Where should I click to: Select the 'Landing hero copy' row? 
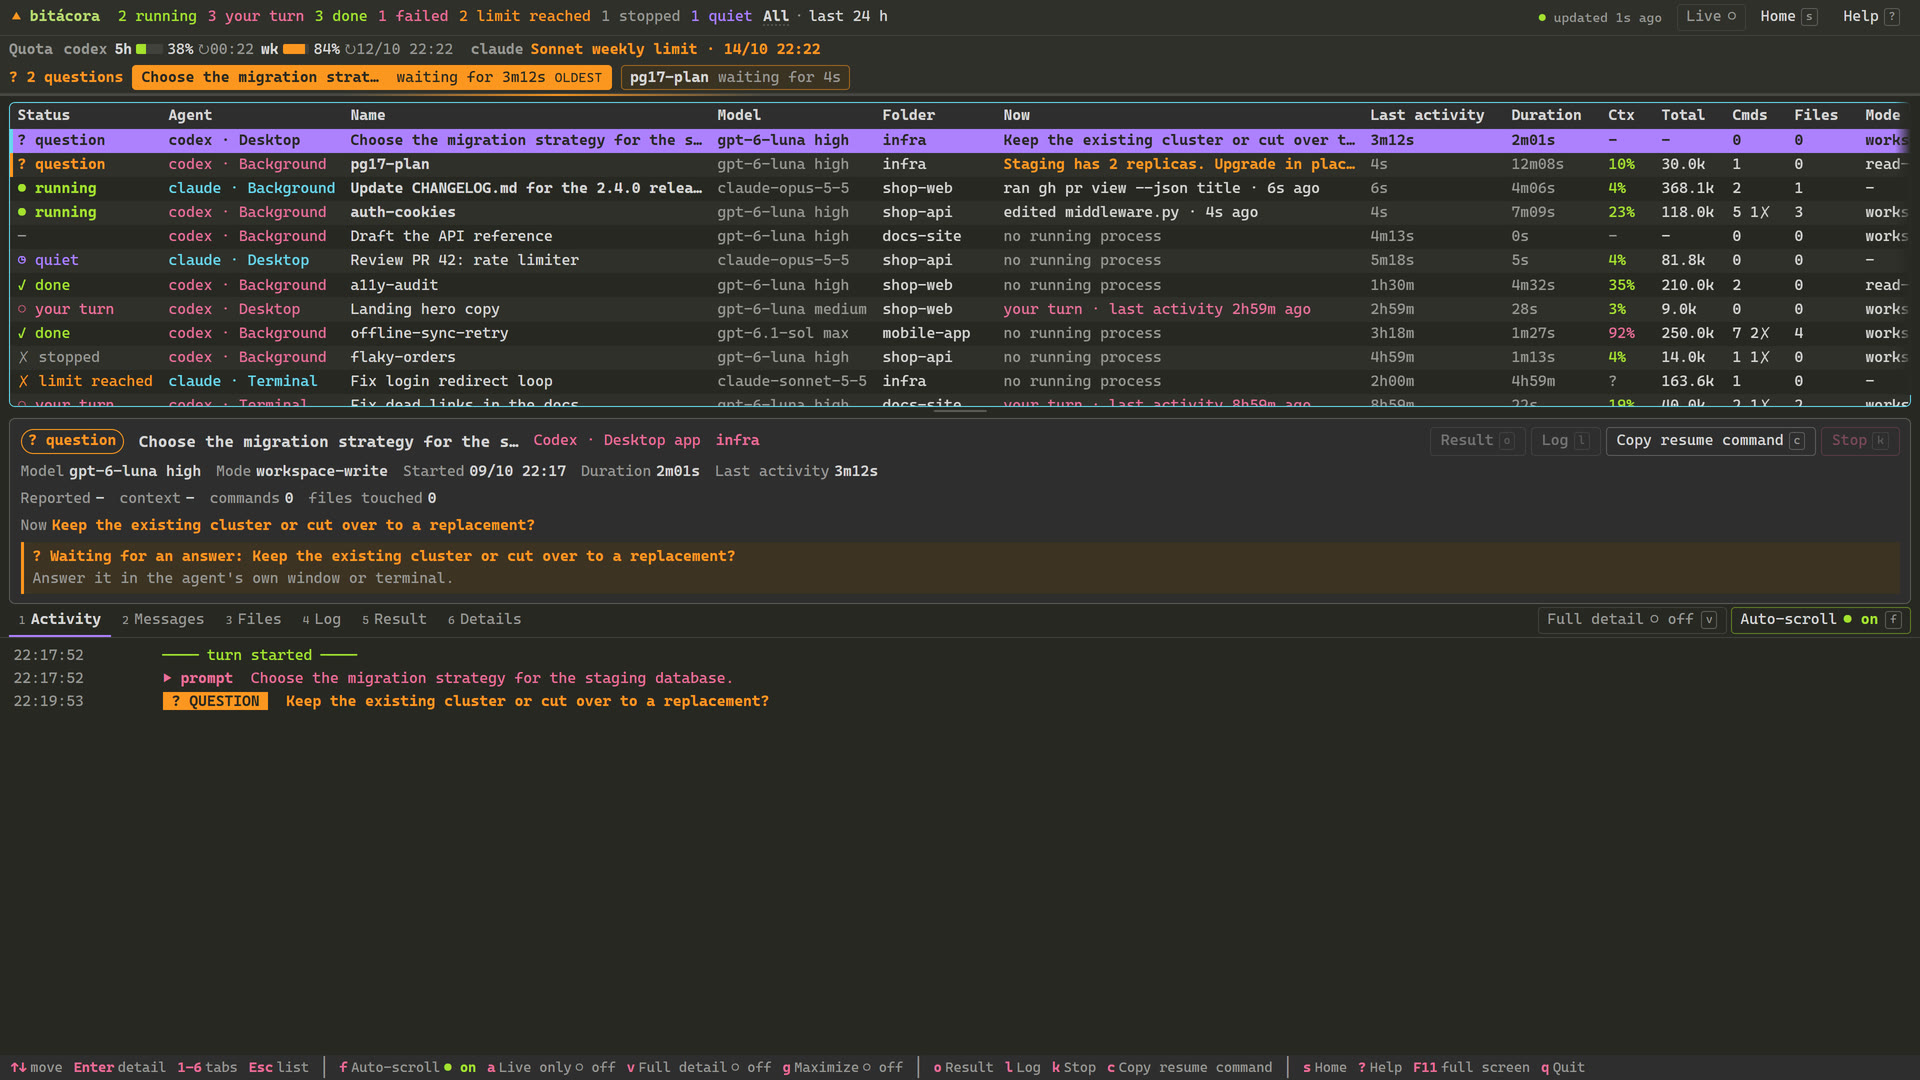[x=960, y=309]
